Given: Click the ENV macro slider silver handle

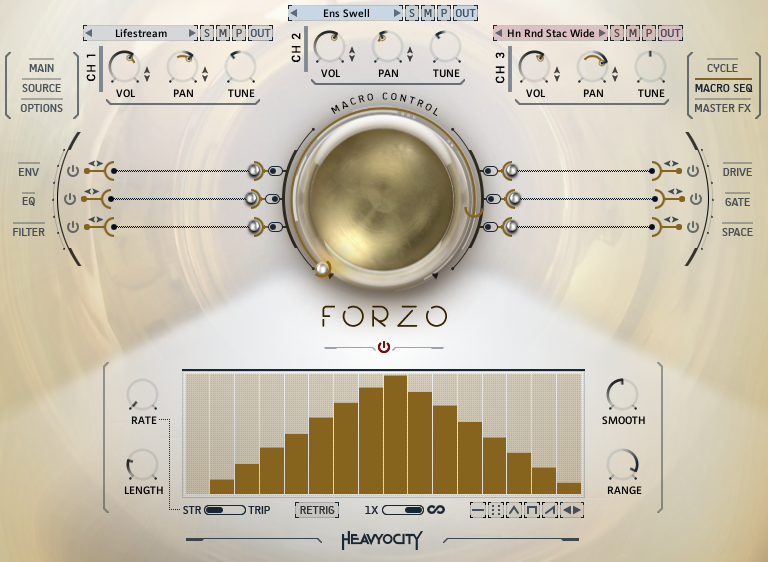Looking at the screenshot, I should [254, 171].
